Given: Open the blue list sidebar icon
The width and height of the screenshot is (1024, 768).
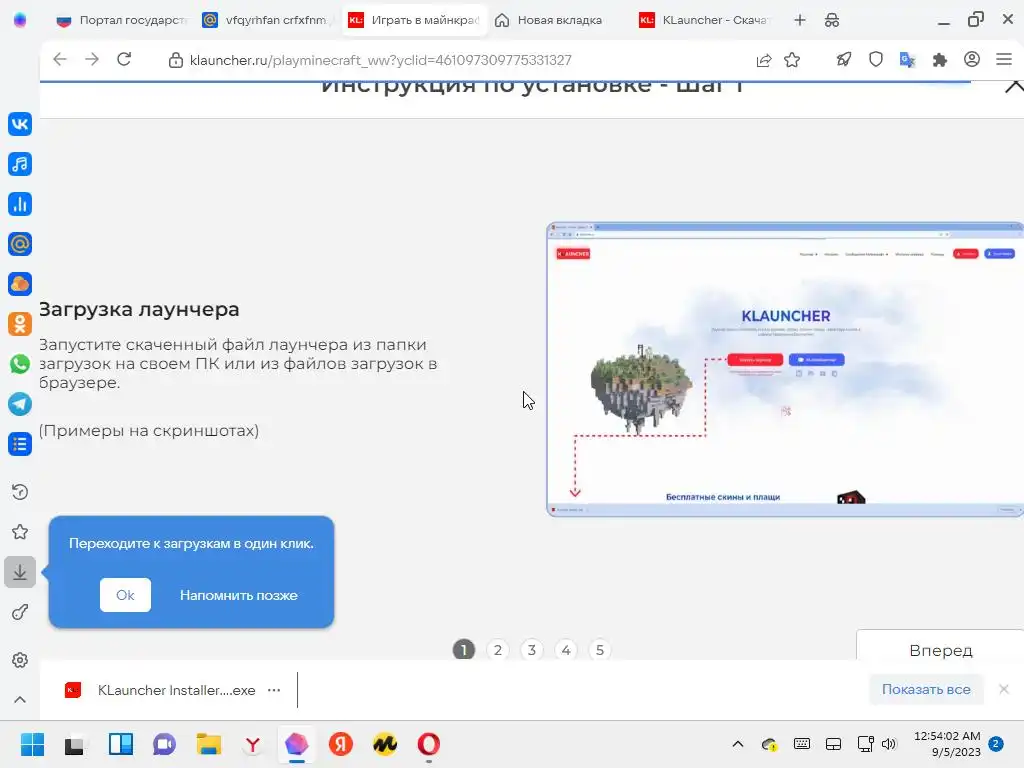Looking at the screenshot, I should (20, 444).
